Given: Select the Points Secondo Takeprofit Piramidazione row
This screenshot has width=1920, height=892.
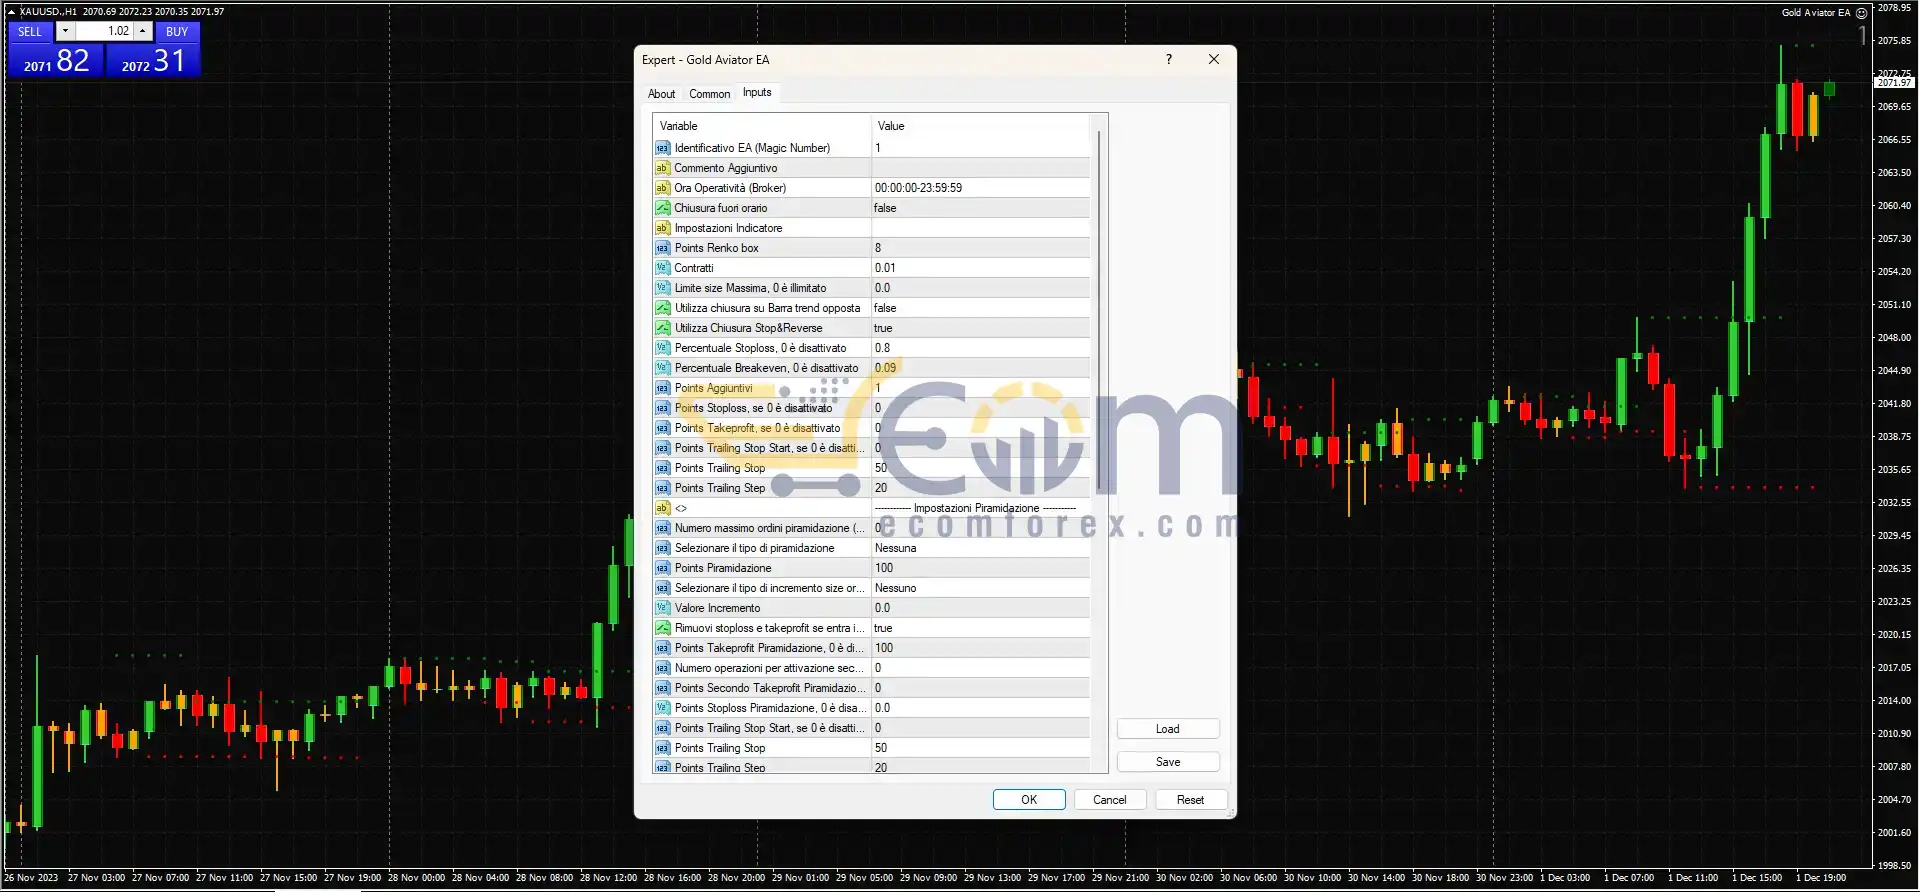Looking at the screenshot, I should [871, 688].
